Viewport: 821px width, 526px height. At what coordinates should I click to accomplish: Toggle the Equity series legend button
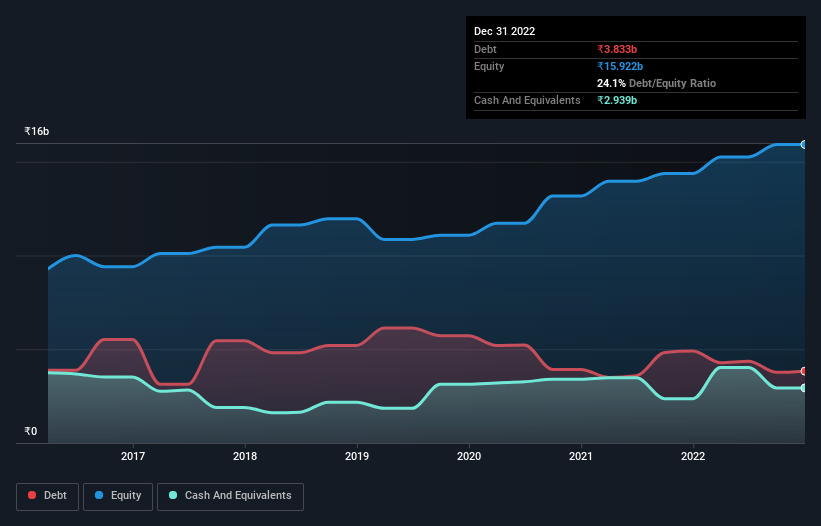click(x=118, y=496)
